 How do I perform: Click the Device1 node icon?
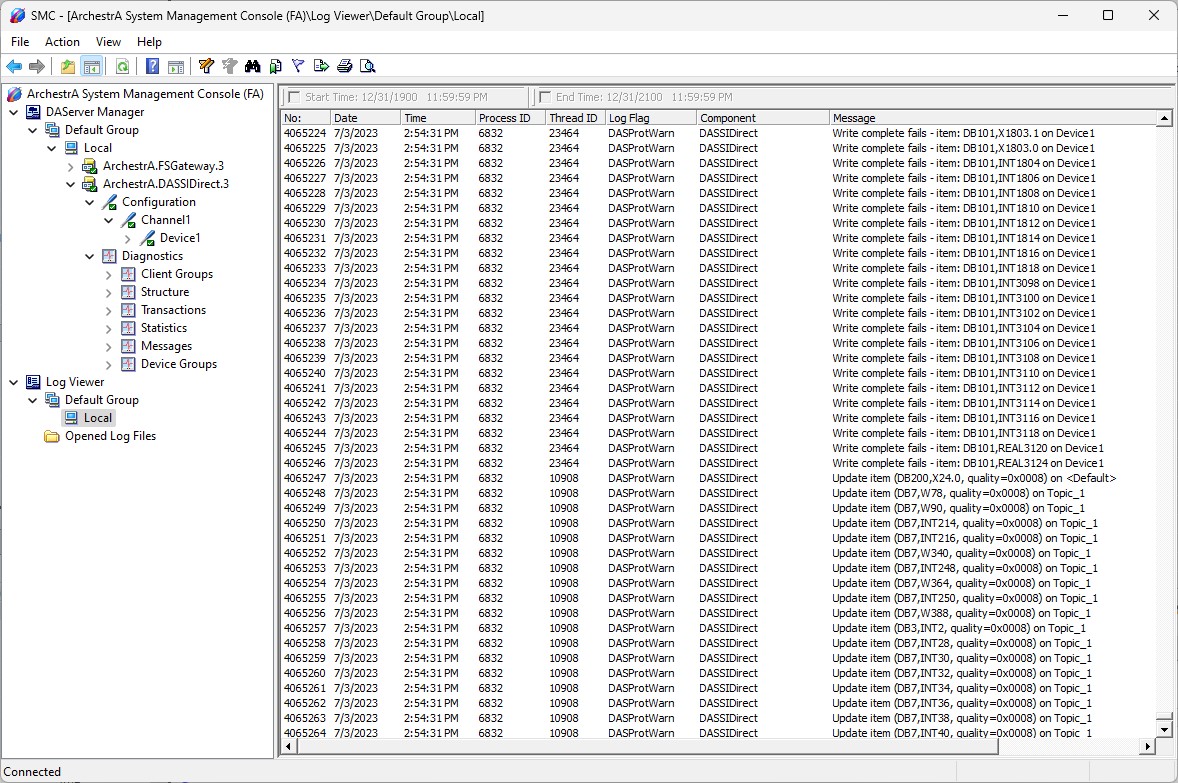(147, 238)
